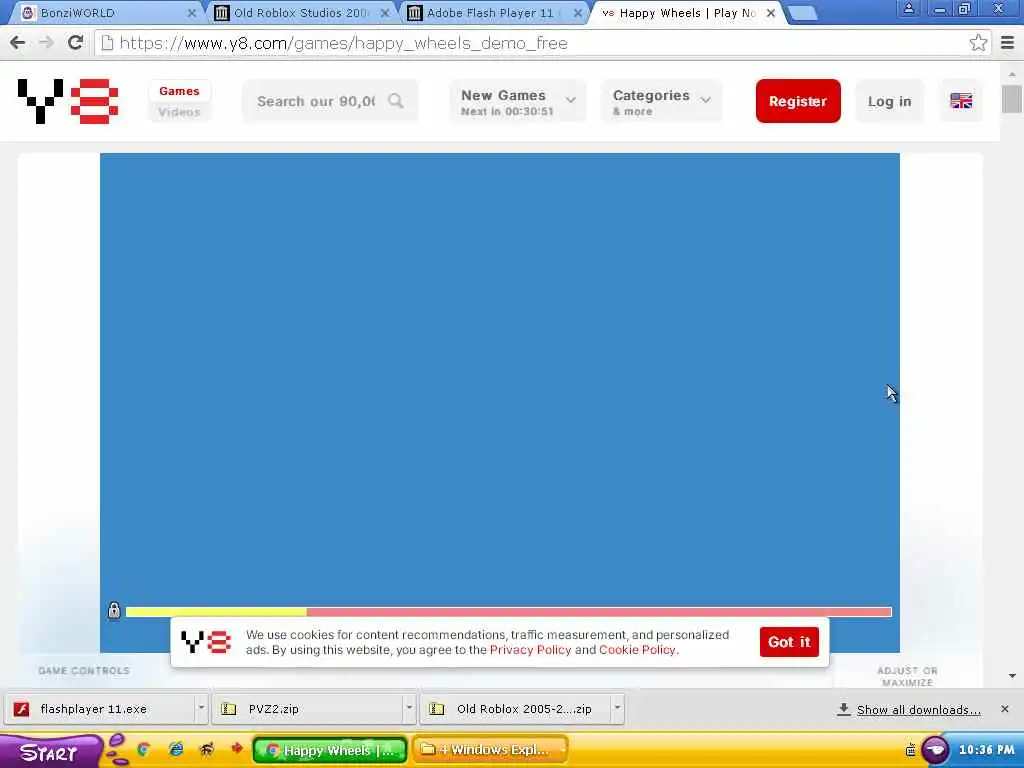Click the page vertical scrollbar thumb
Screen dimensions: 1024x768
click(x=1012, y=99)
